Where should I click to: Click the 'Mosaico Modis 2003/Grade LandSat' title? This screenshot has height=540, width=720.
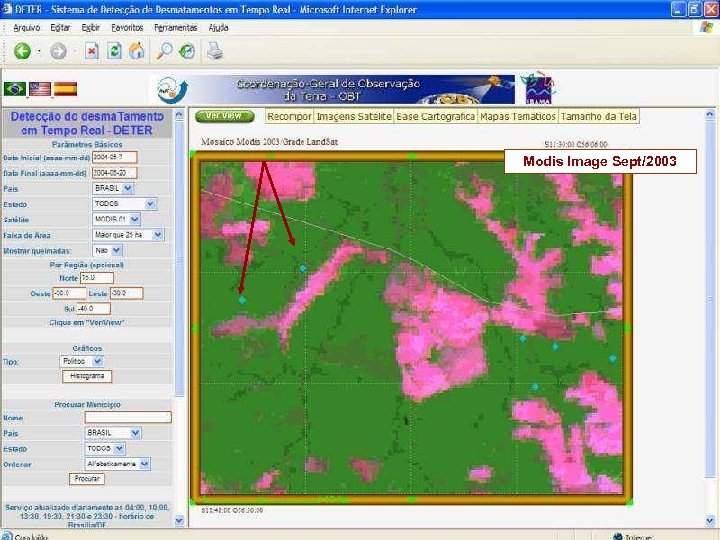tap(270, 142)
